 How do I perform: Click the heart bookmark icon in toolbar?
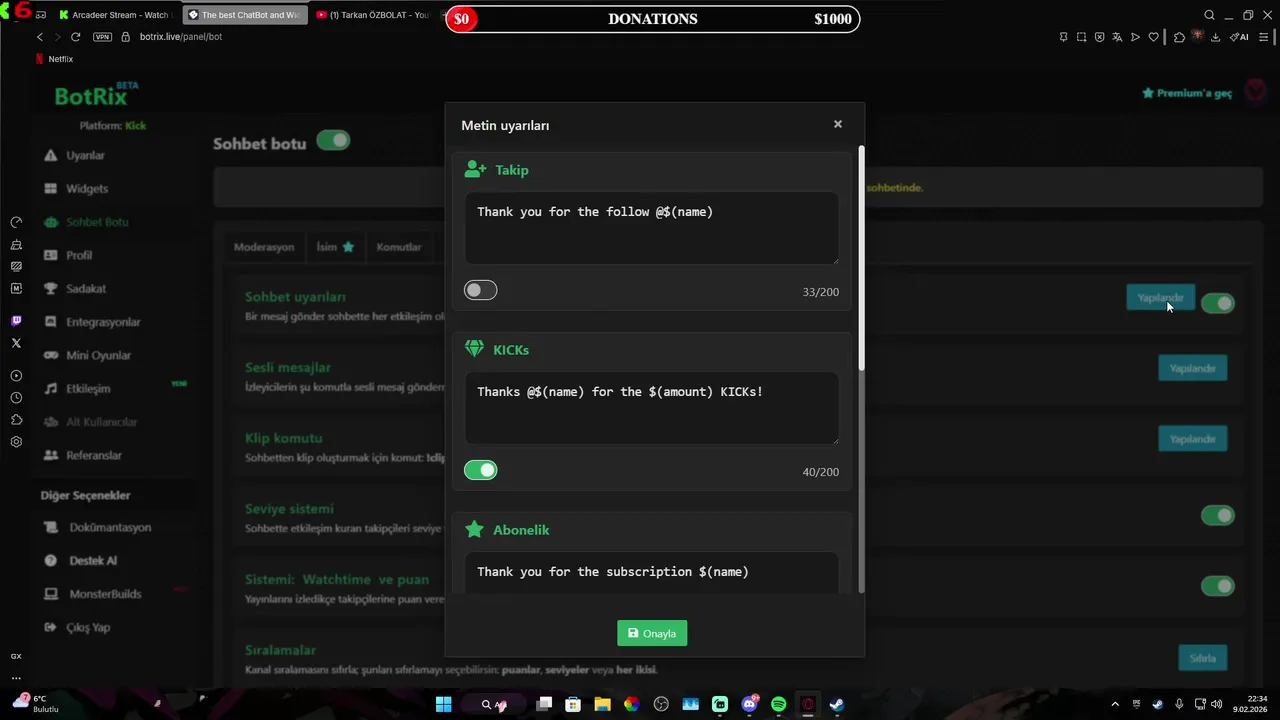(x=1153, y=37)
